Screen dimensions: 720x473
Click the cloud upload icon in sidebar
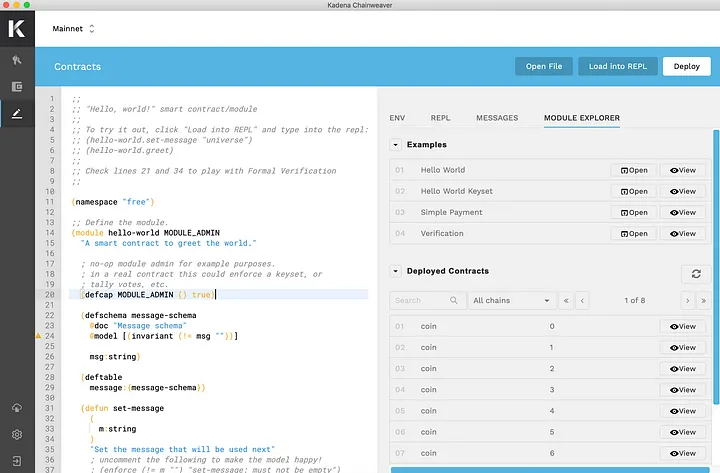click(x=17, y=407)
